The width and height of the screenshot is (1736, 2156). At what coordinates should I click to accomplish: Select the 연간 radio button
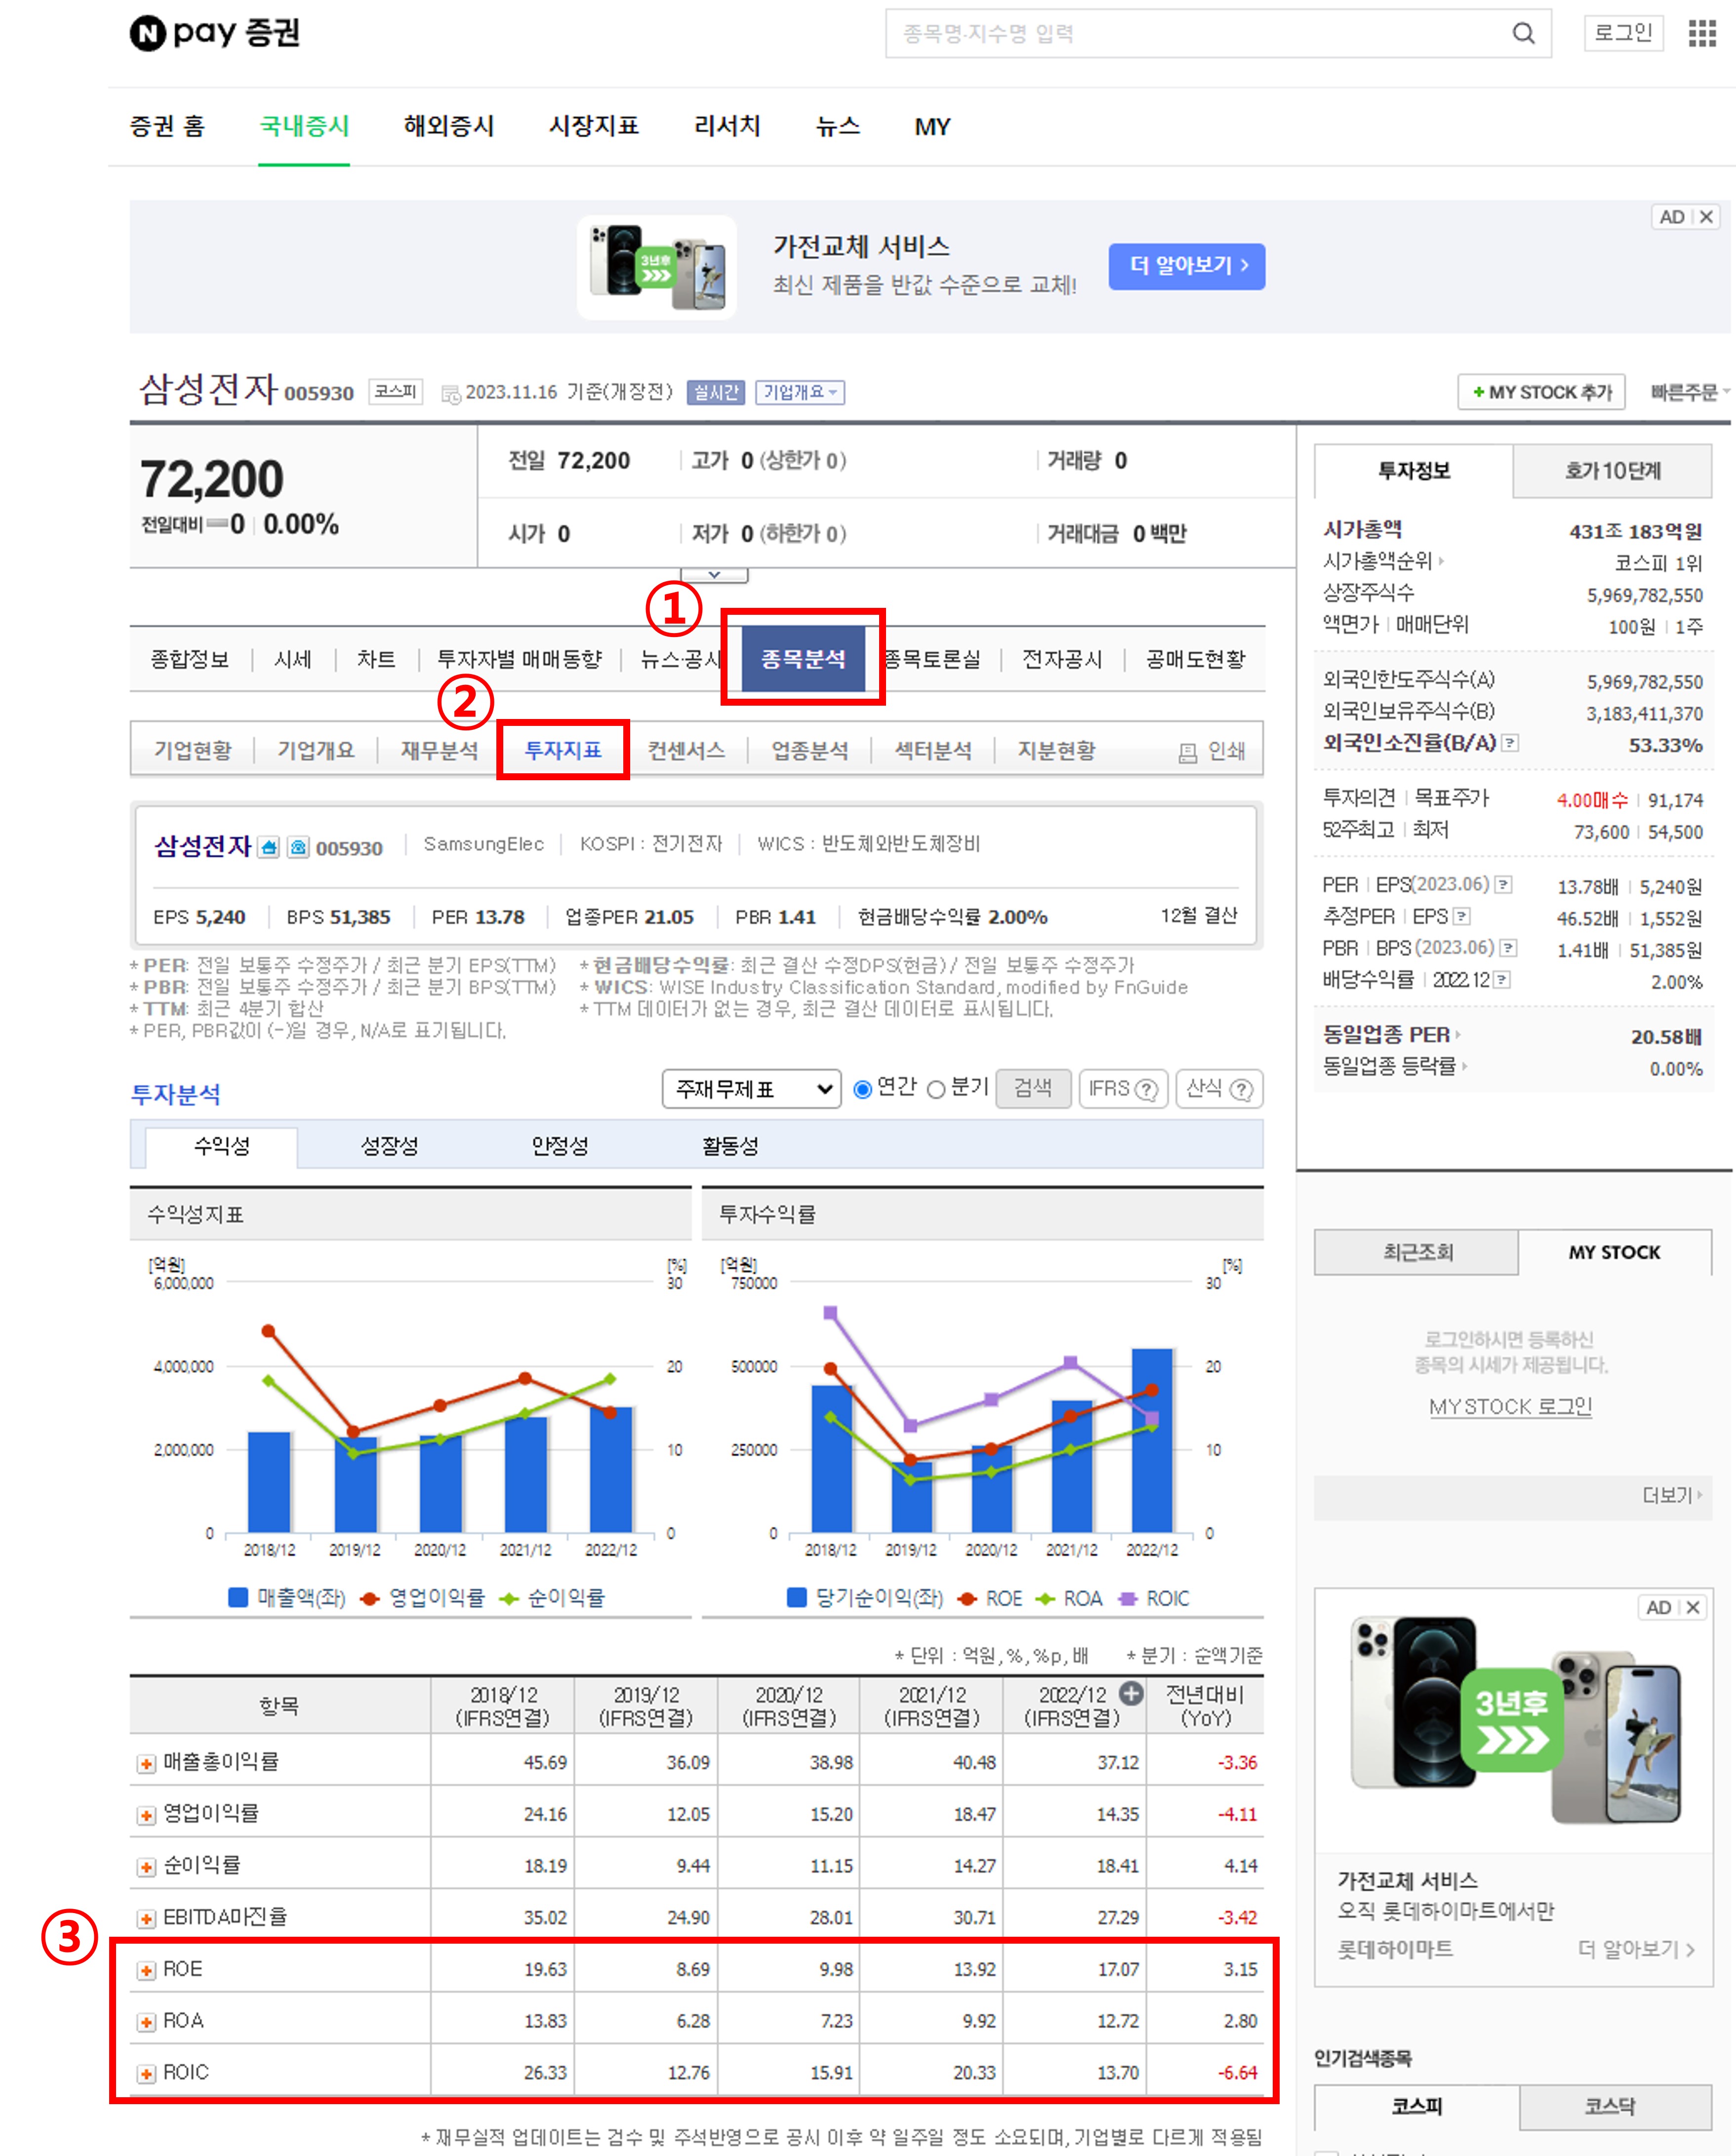coord(862,1089)
